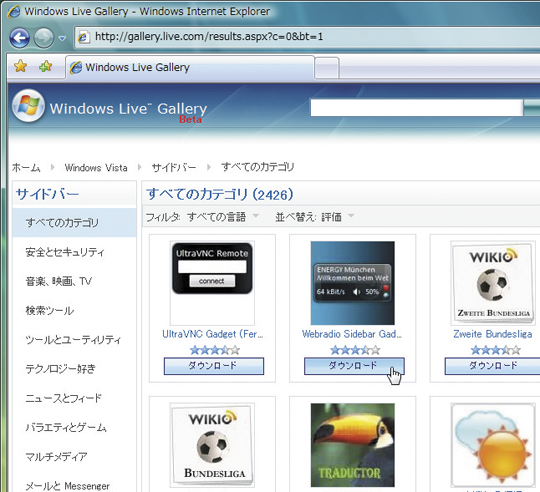
Task: Click the browser Forward arrow button
Action: tap(44, 38)
